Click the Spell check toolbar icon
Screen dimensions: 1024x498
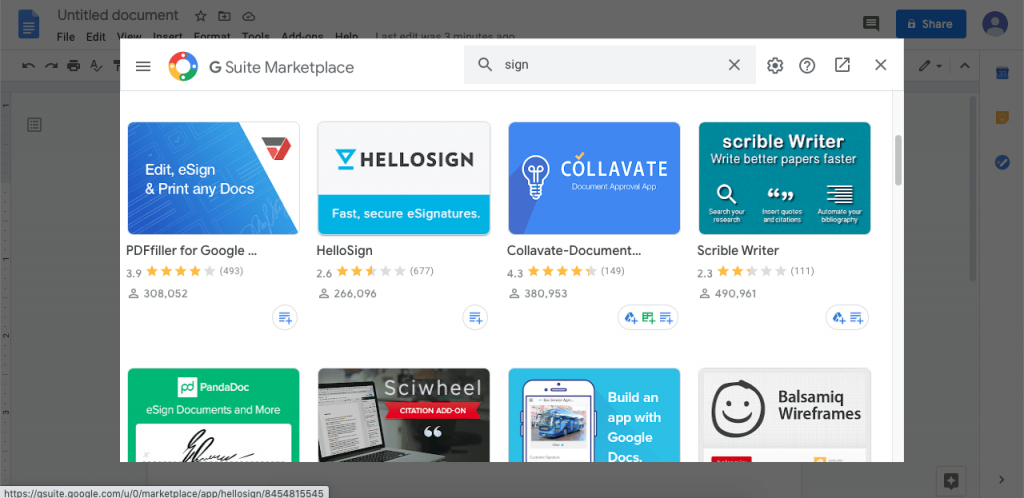coord(96,65)
